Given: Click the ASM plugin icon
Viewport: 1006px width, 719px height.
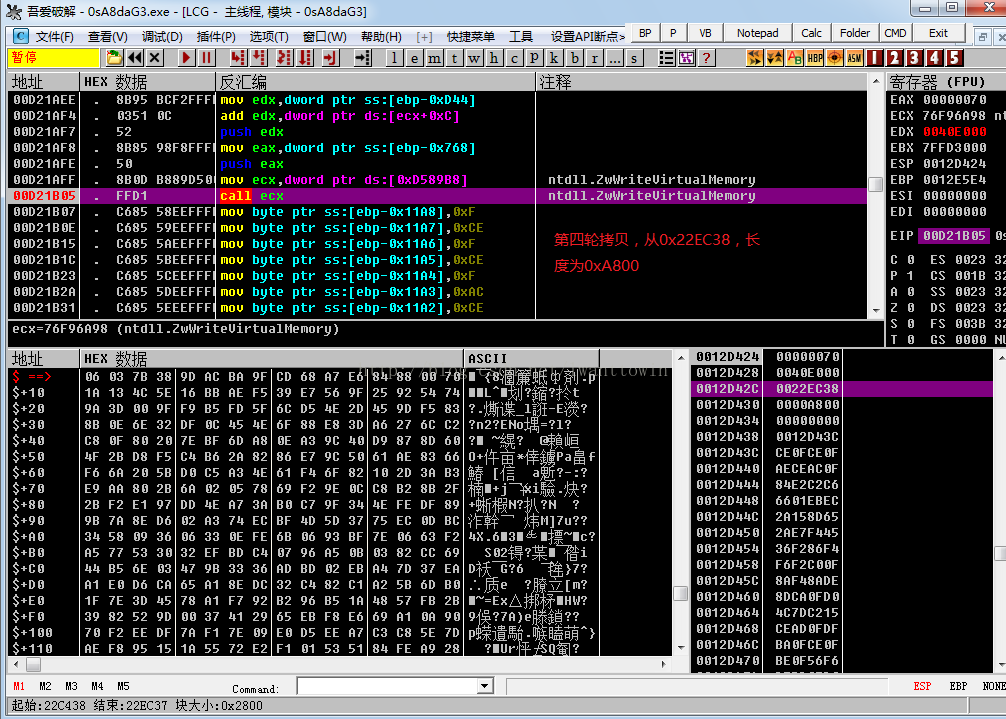Looking at the screenshot, I should (855, 58).
